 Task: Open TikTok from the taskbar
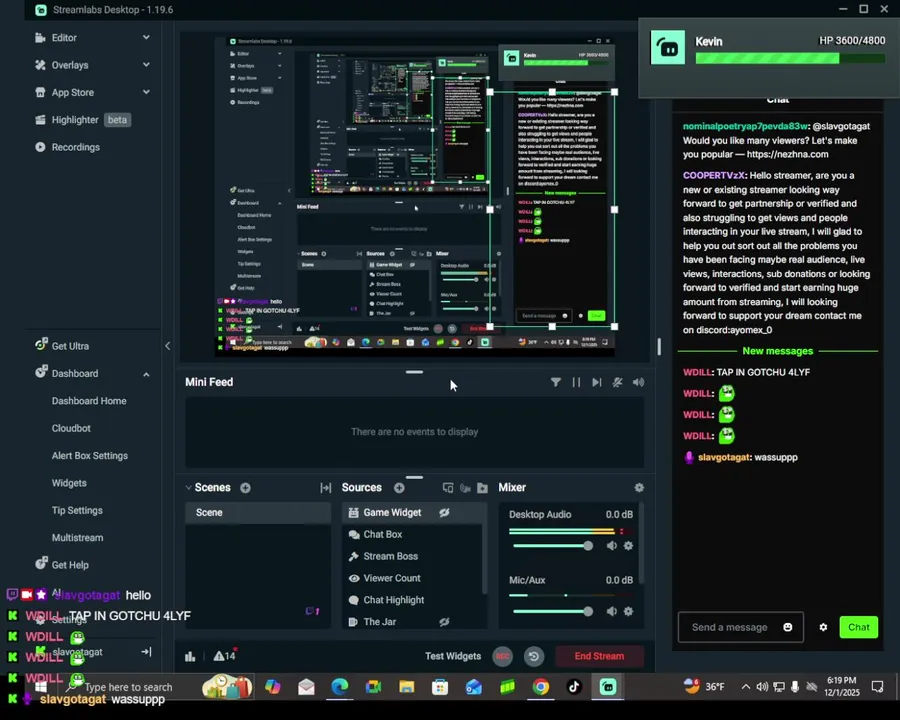pos(575,687)
